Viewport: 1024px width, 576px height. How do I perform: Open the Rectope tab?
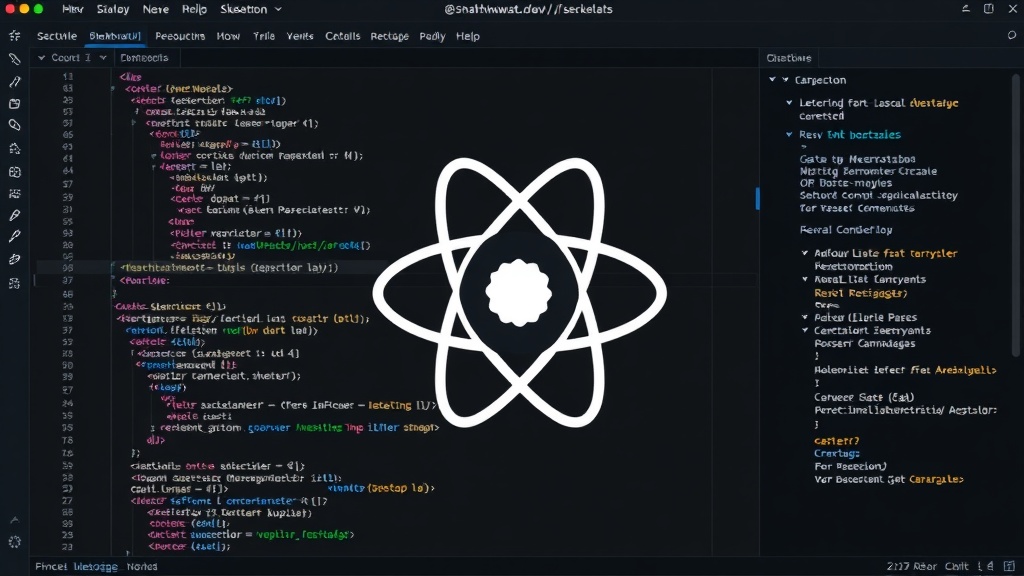click(389, 36)
